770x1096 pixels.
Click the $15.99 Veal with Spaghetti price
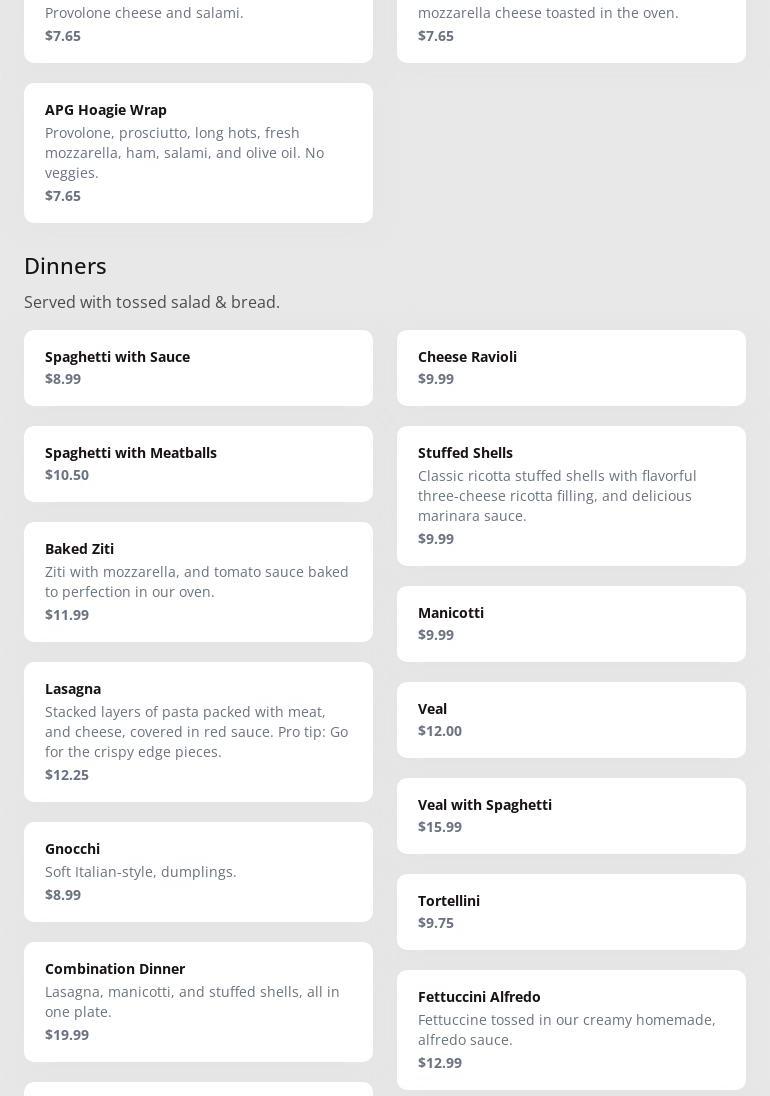click(x=440, y=827)
